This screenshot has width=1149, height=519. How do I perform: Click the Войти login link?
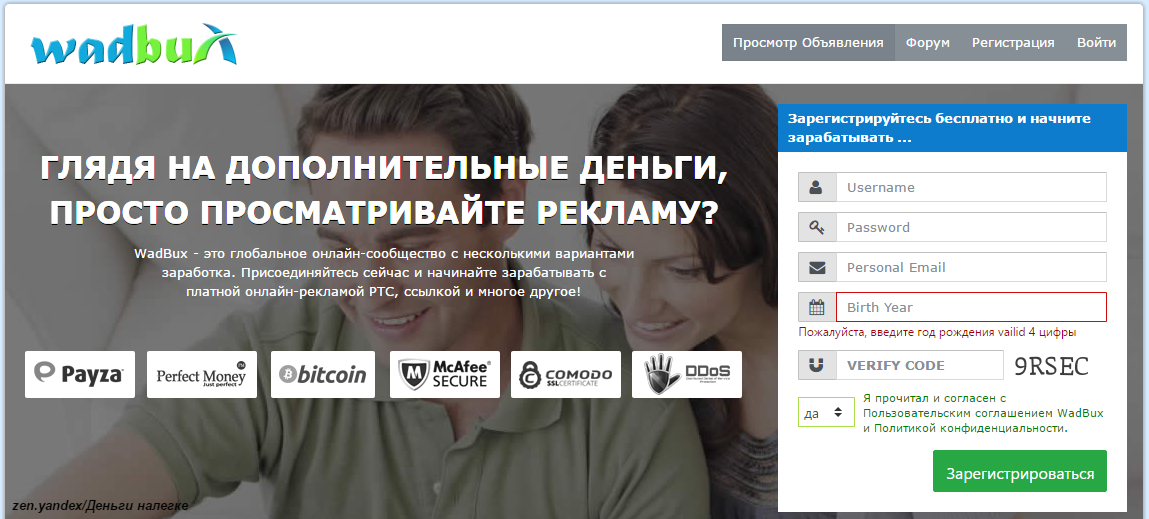[1096, 43]
